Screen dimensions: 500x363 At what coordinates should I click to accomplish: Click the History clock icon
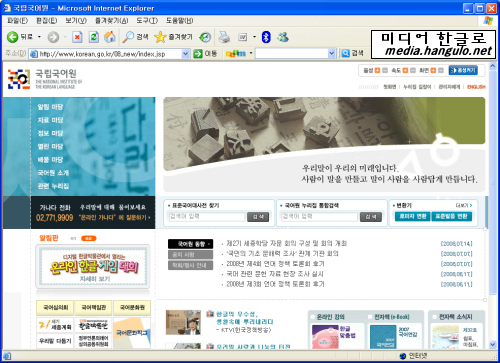coord(205,37)
